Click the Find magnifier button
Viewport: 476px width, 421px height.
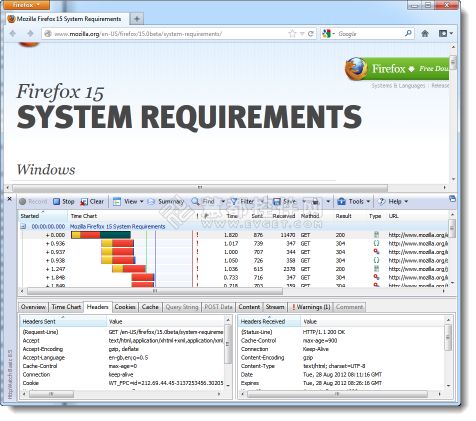(x=203, y=202)
